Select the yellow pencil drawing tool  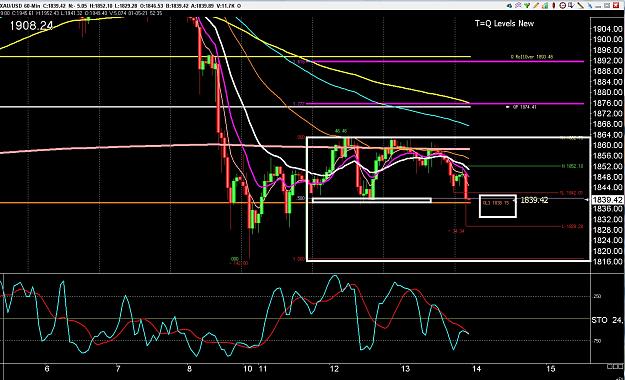pyautogui.click(x=536, y=6)
